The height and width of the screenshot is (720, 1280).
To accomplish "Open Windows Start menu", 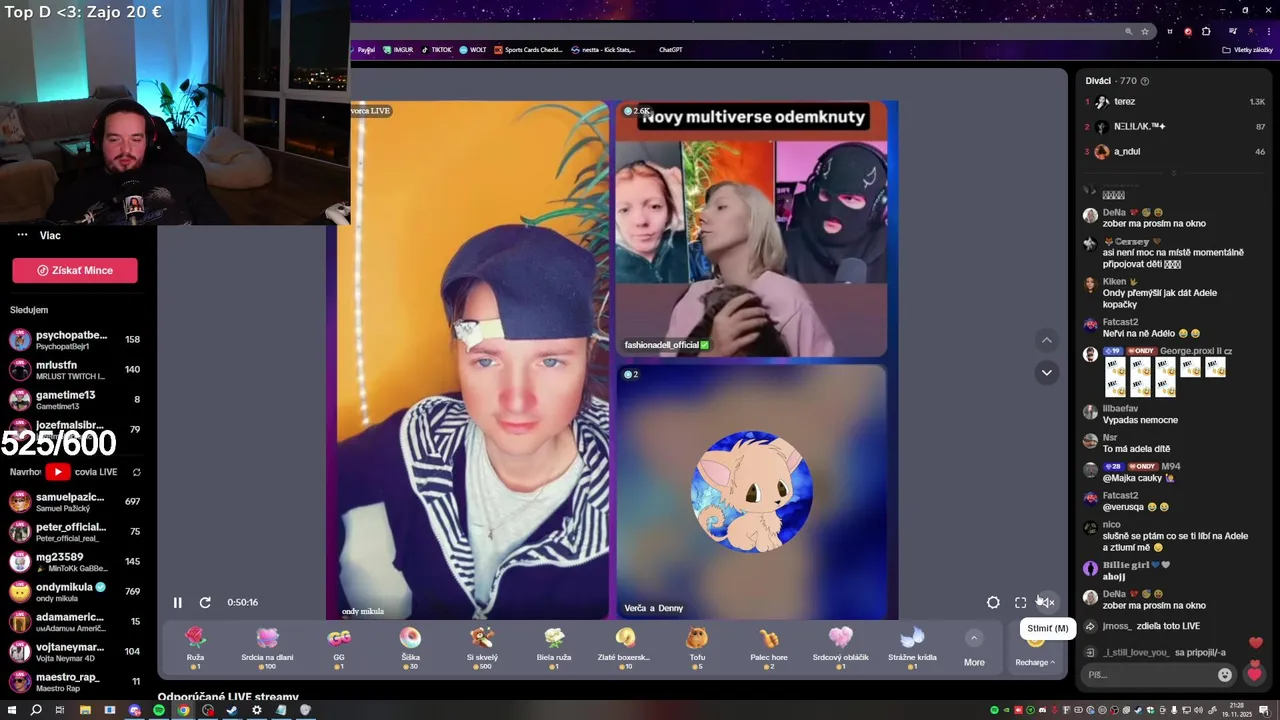I will click(11, 710).
